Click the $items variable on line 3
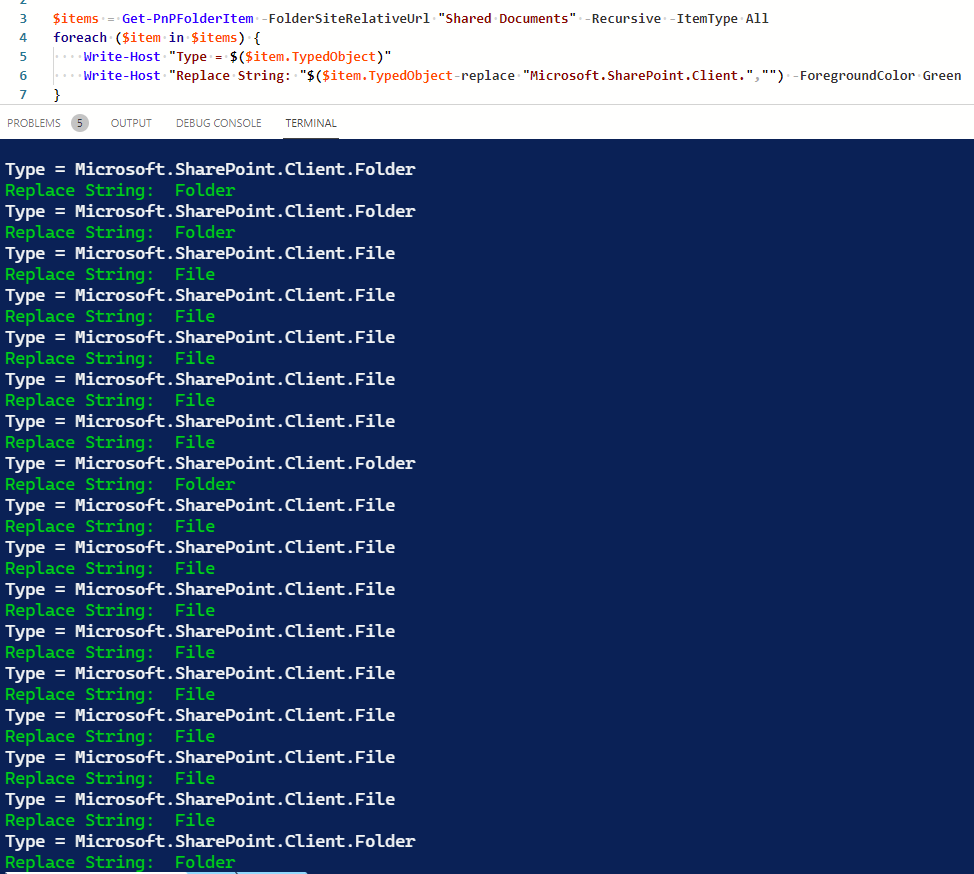This screenshot has width=974, height=874. 76,18
